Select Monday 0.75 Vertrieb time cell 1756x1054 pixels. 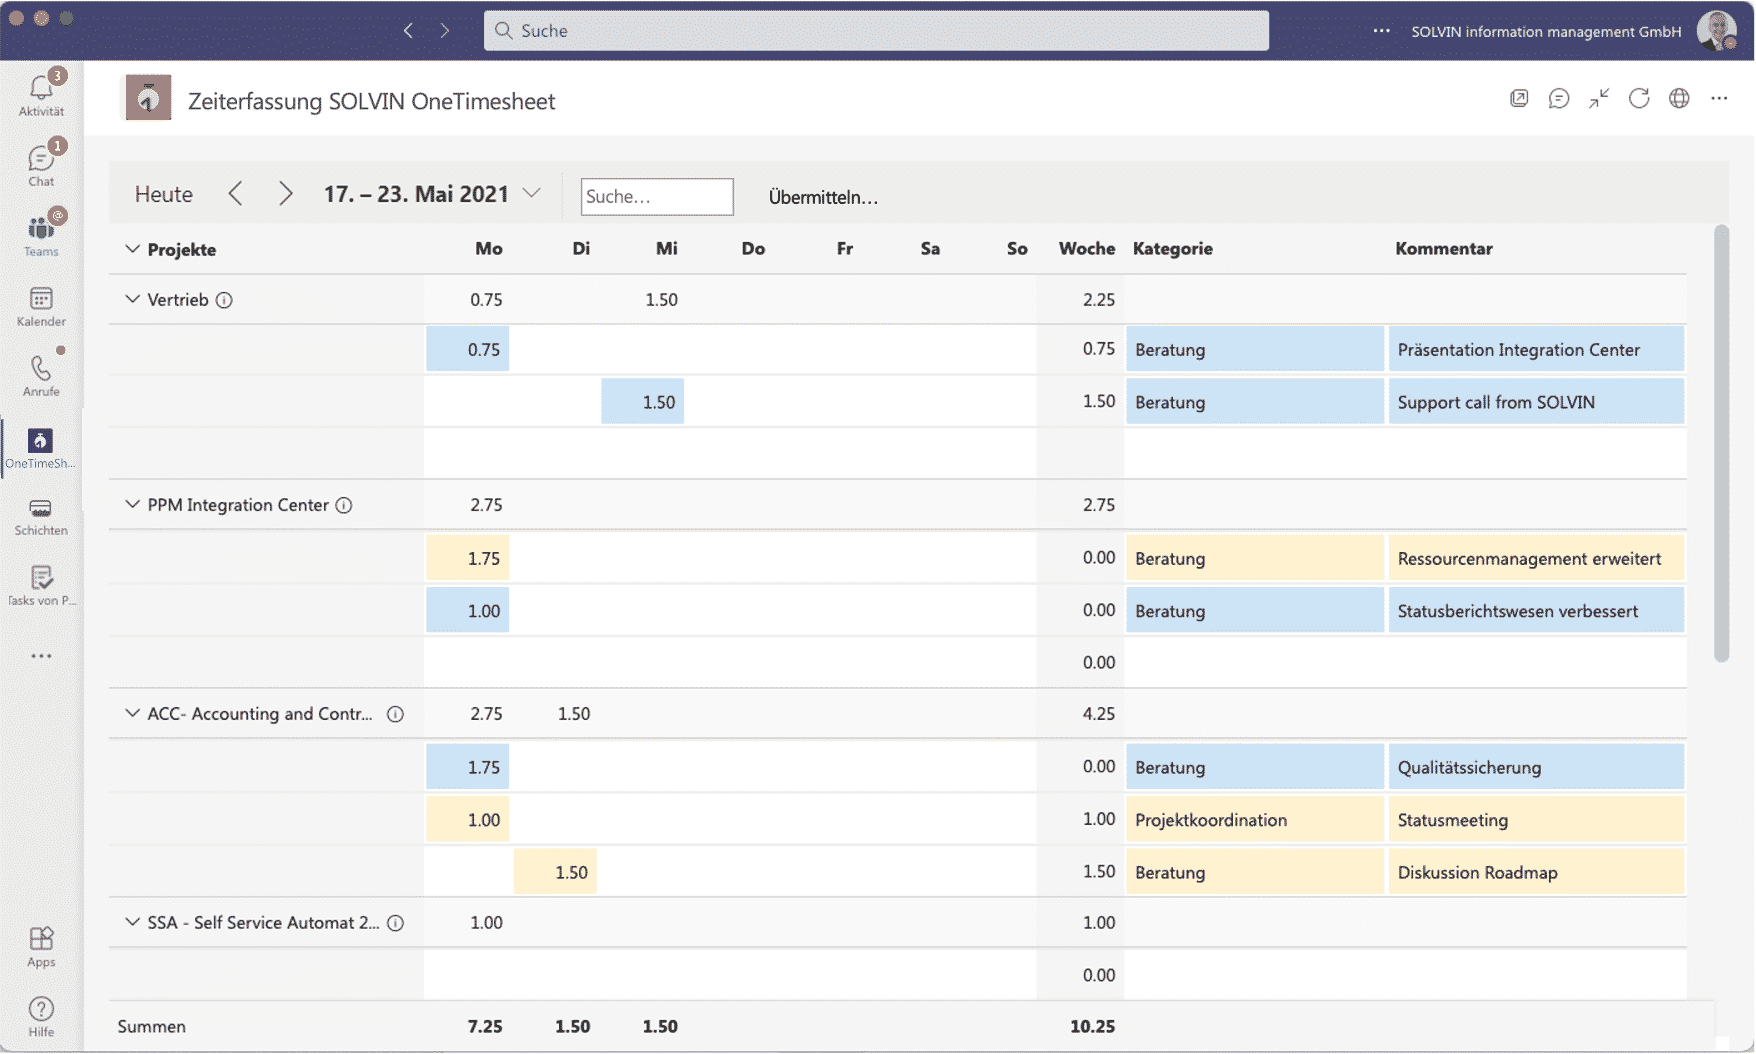click(x=468, y=349)
